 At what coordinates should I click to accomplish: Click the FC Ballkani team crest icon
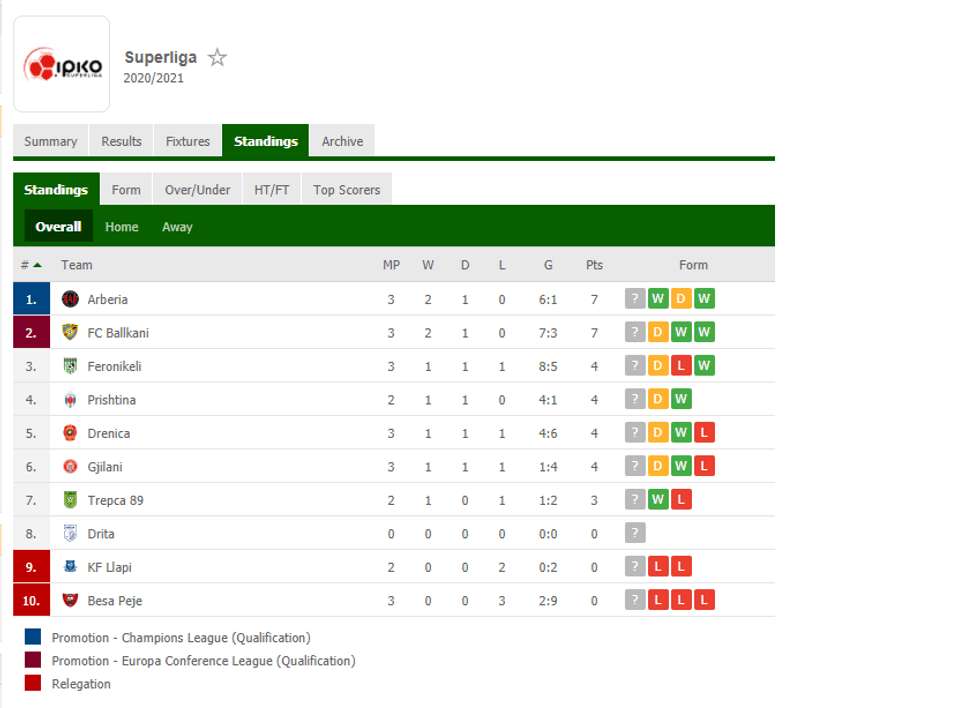pos(70,332)
